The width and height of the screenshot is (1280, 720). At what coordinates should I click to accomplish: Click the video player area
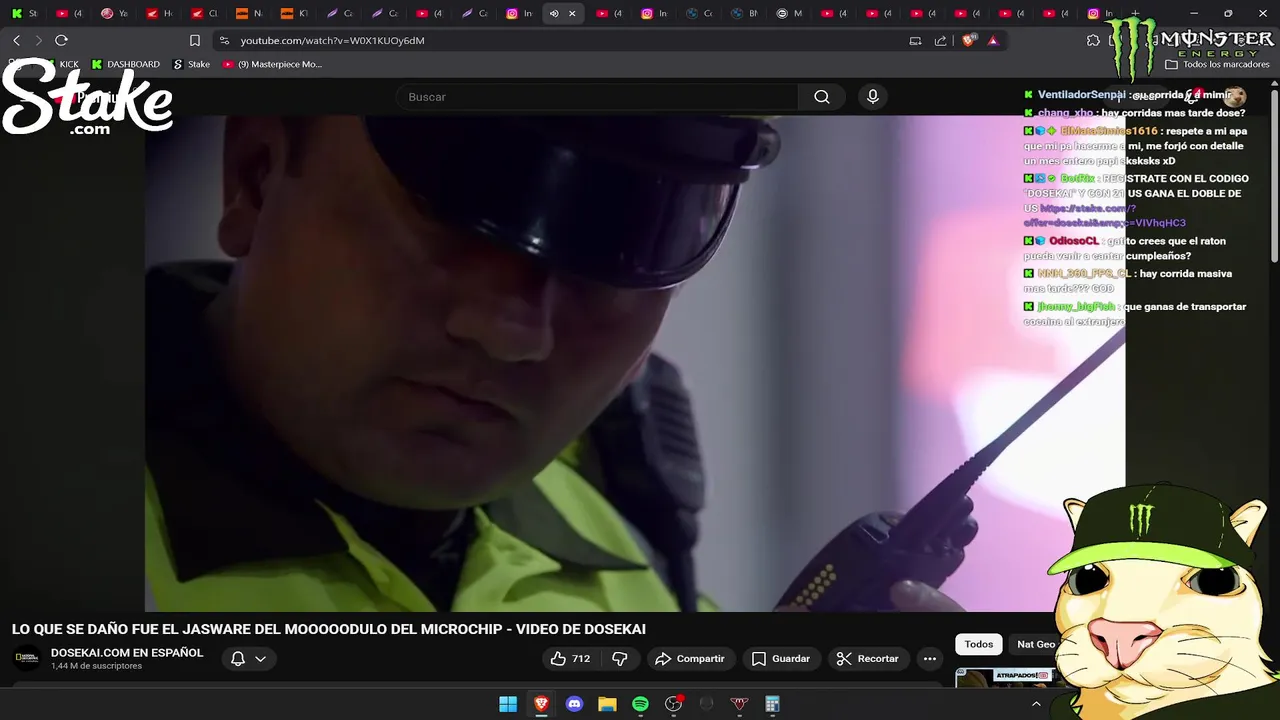coord(635,363)
